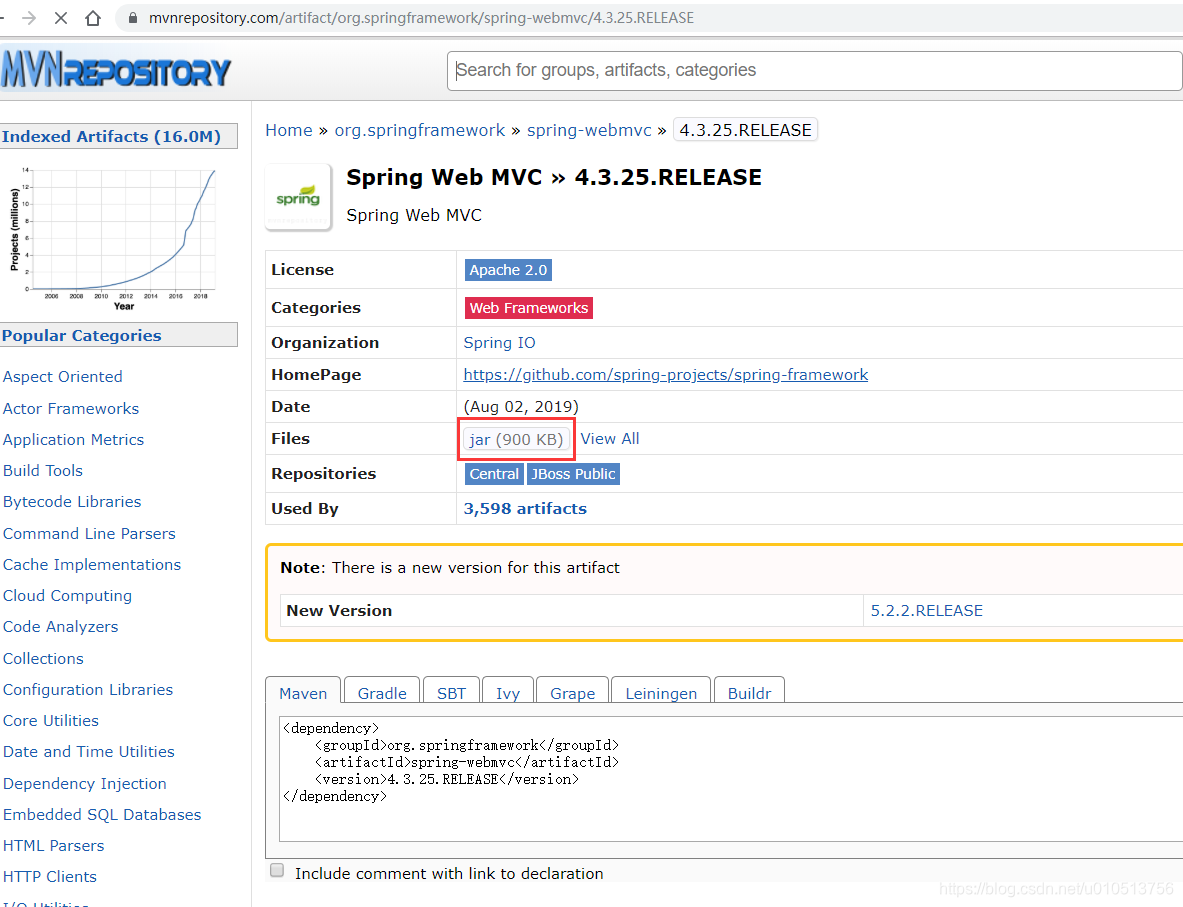Open Bytecode Libraries category

[x=72, y=501]
